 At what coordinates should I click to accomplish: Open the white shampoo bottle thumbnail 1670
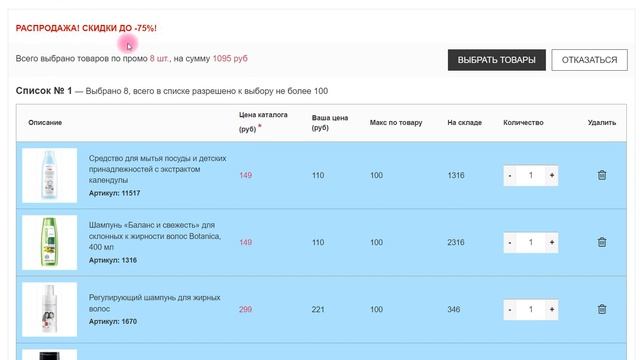pos(49,309)
